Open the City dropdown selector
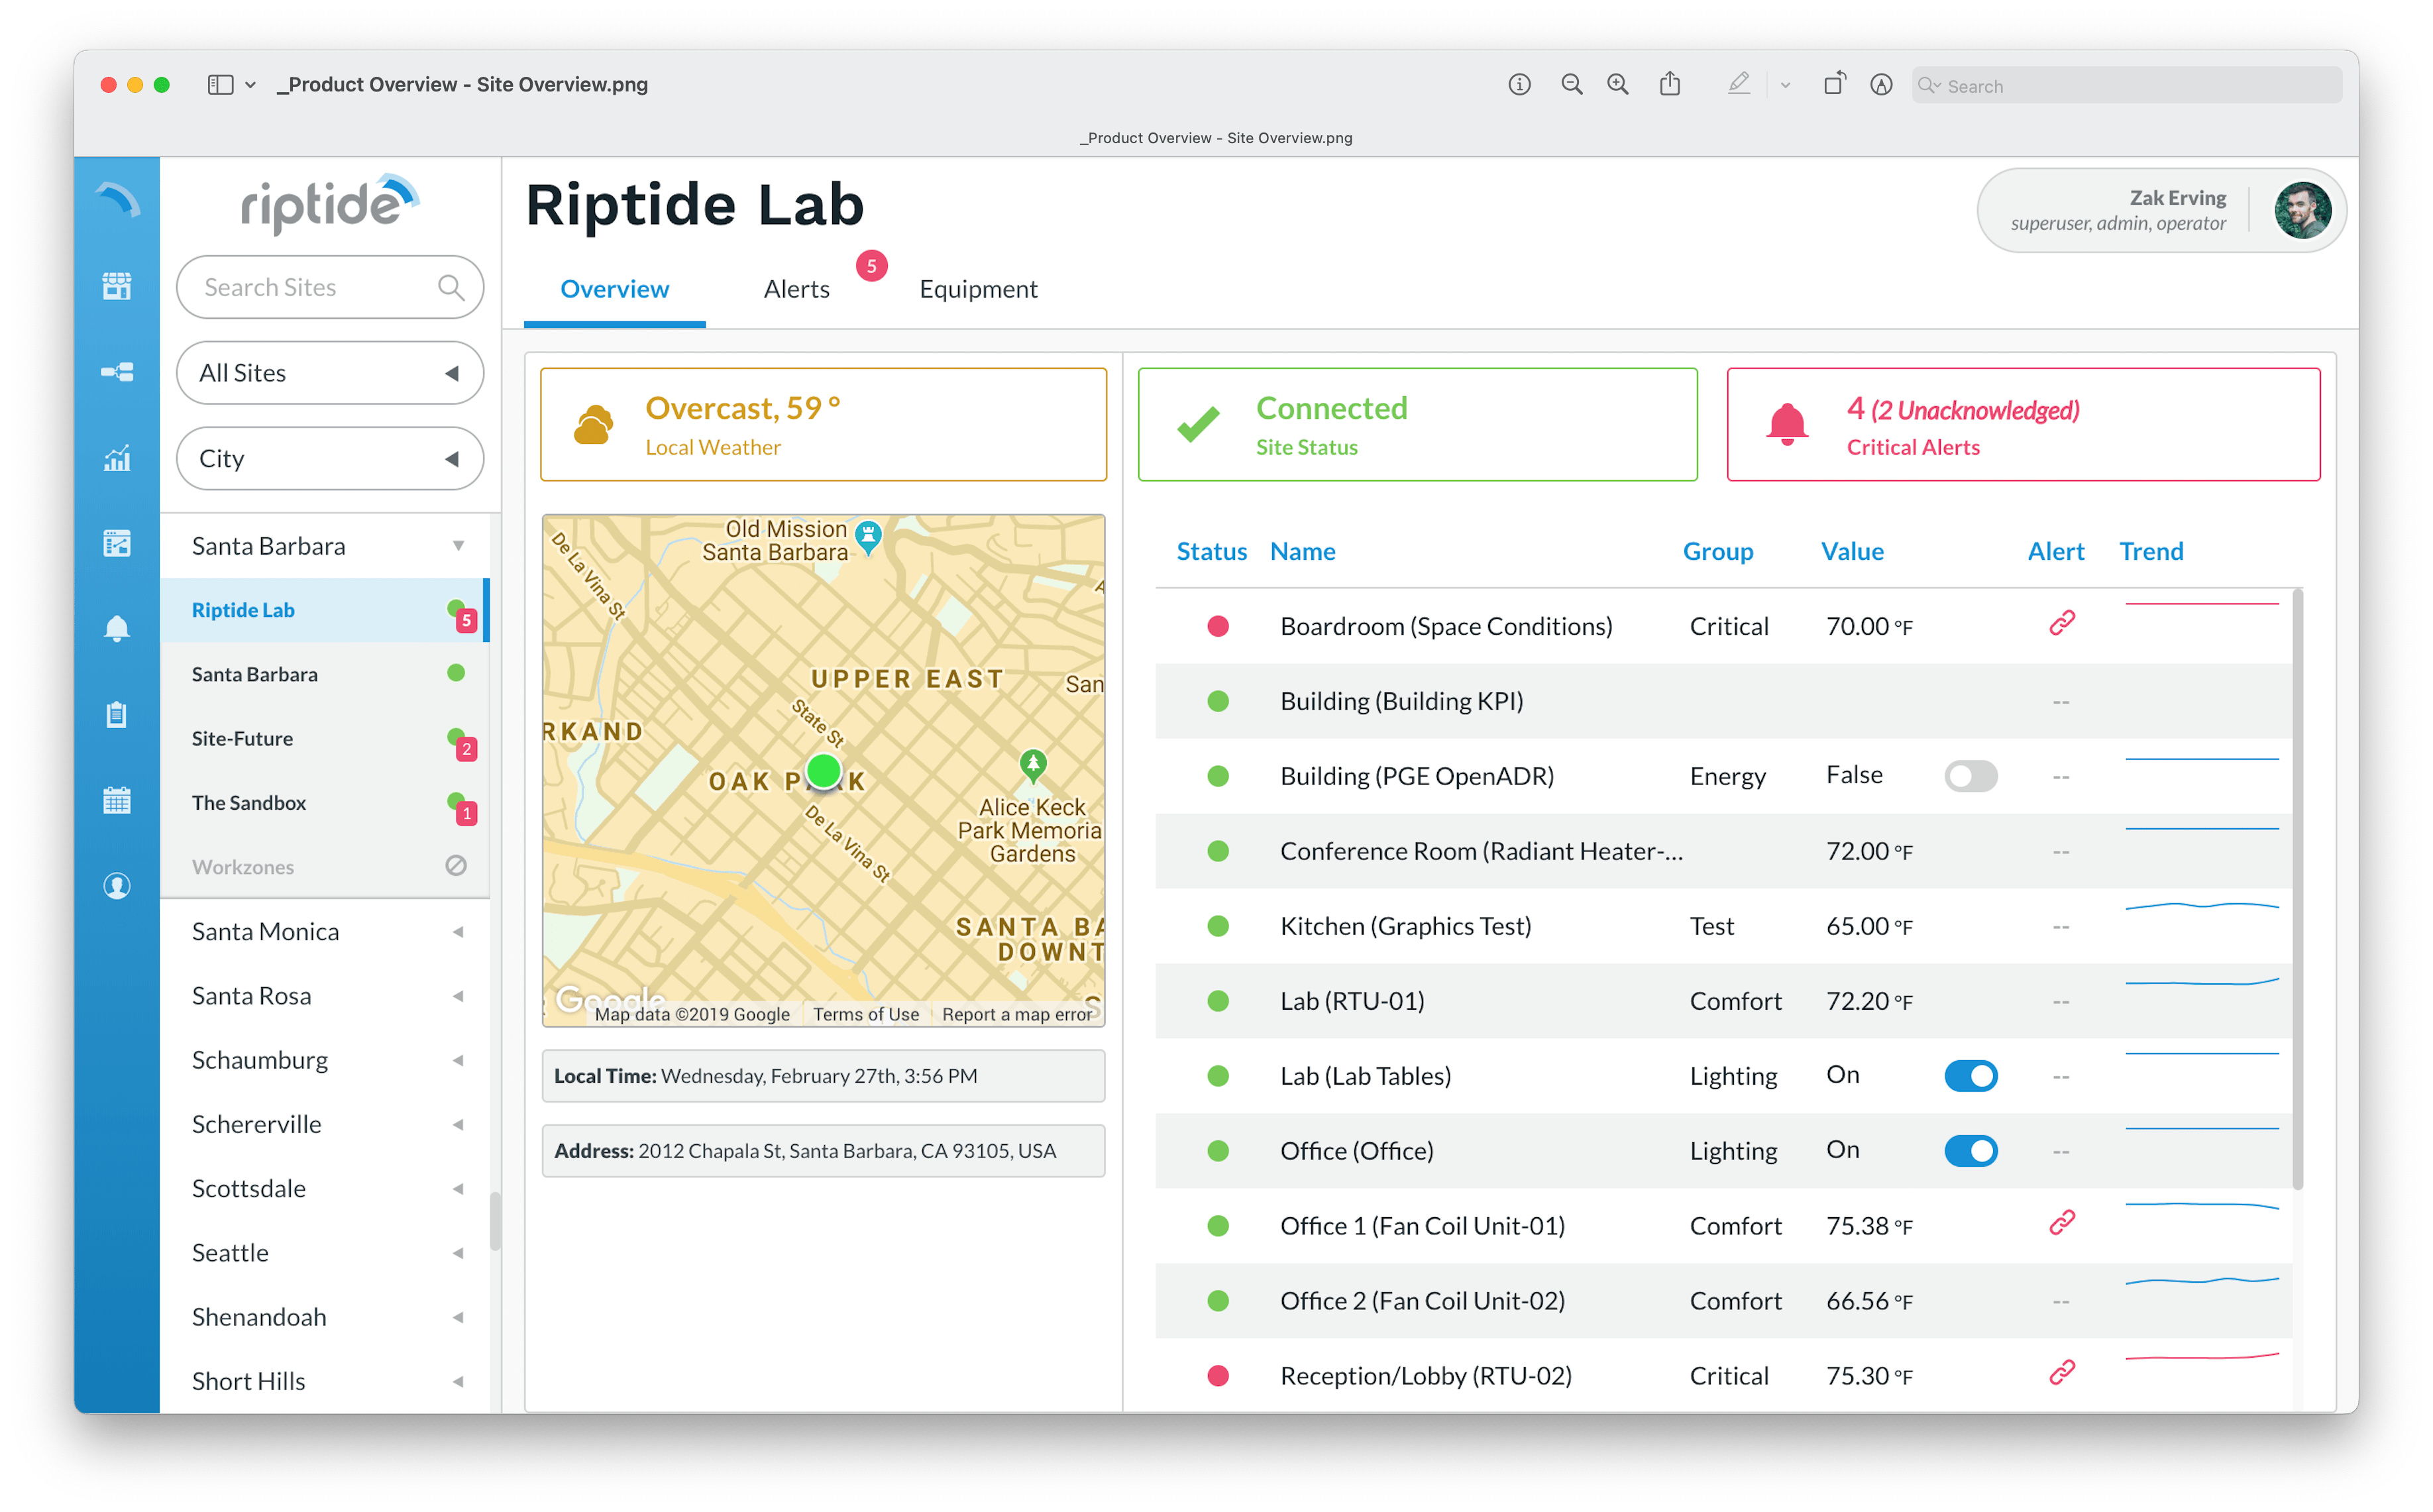 click(330, 459)
